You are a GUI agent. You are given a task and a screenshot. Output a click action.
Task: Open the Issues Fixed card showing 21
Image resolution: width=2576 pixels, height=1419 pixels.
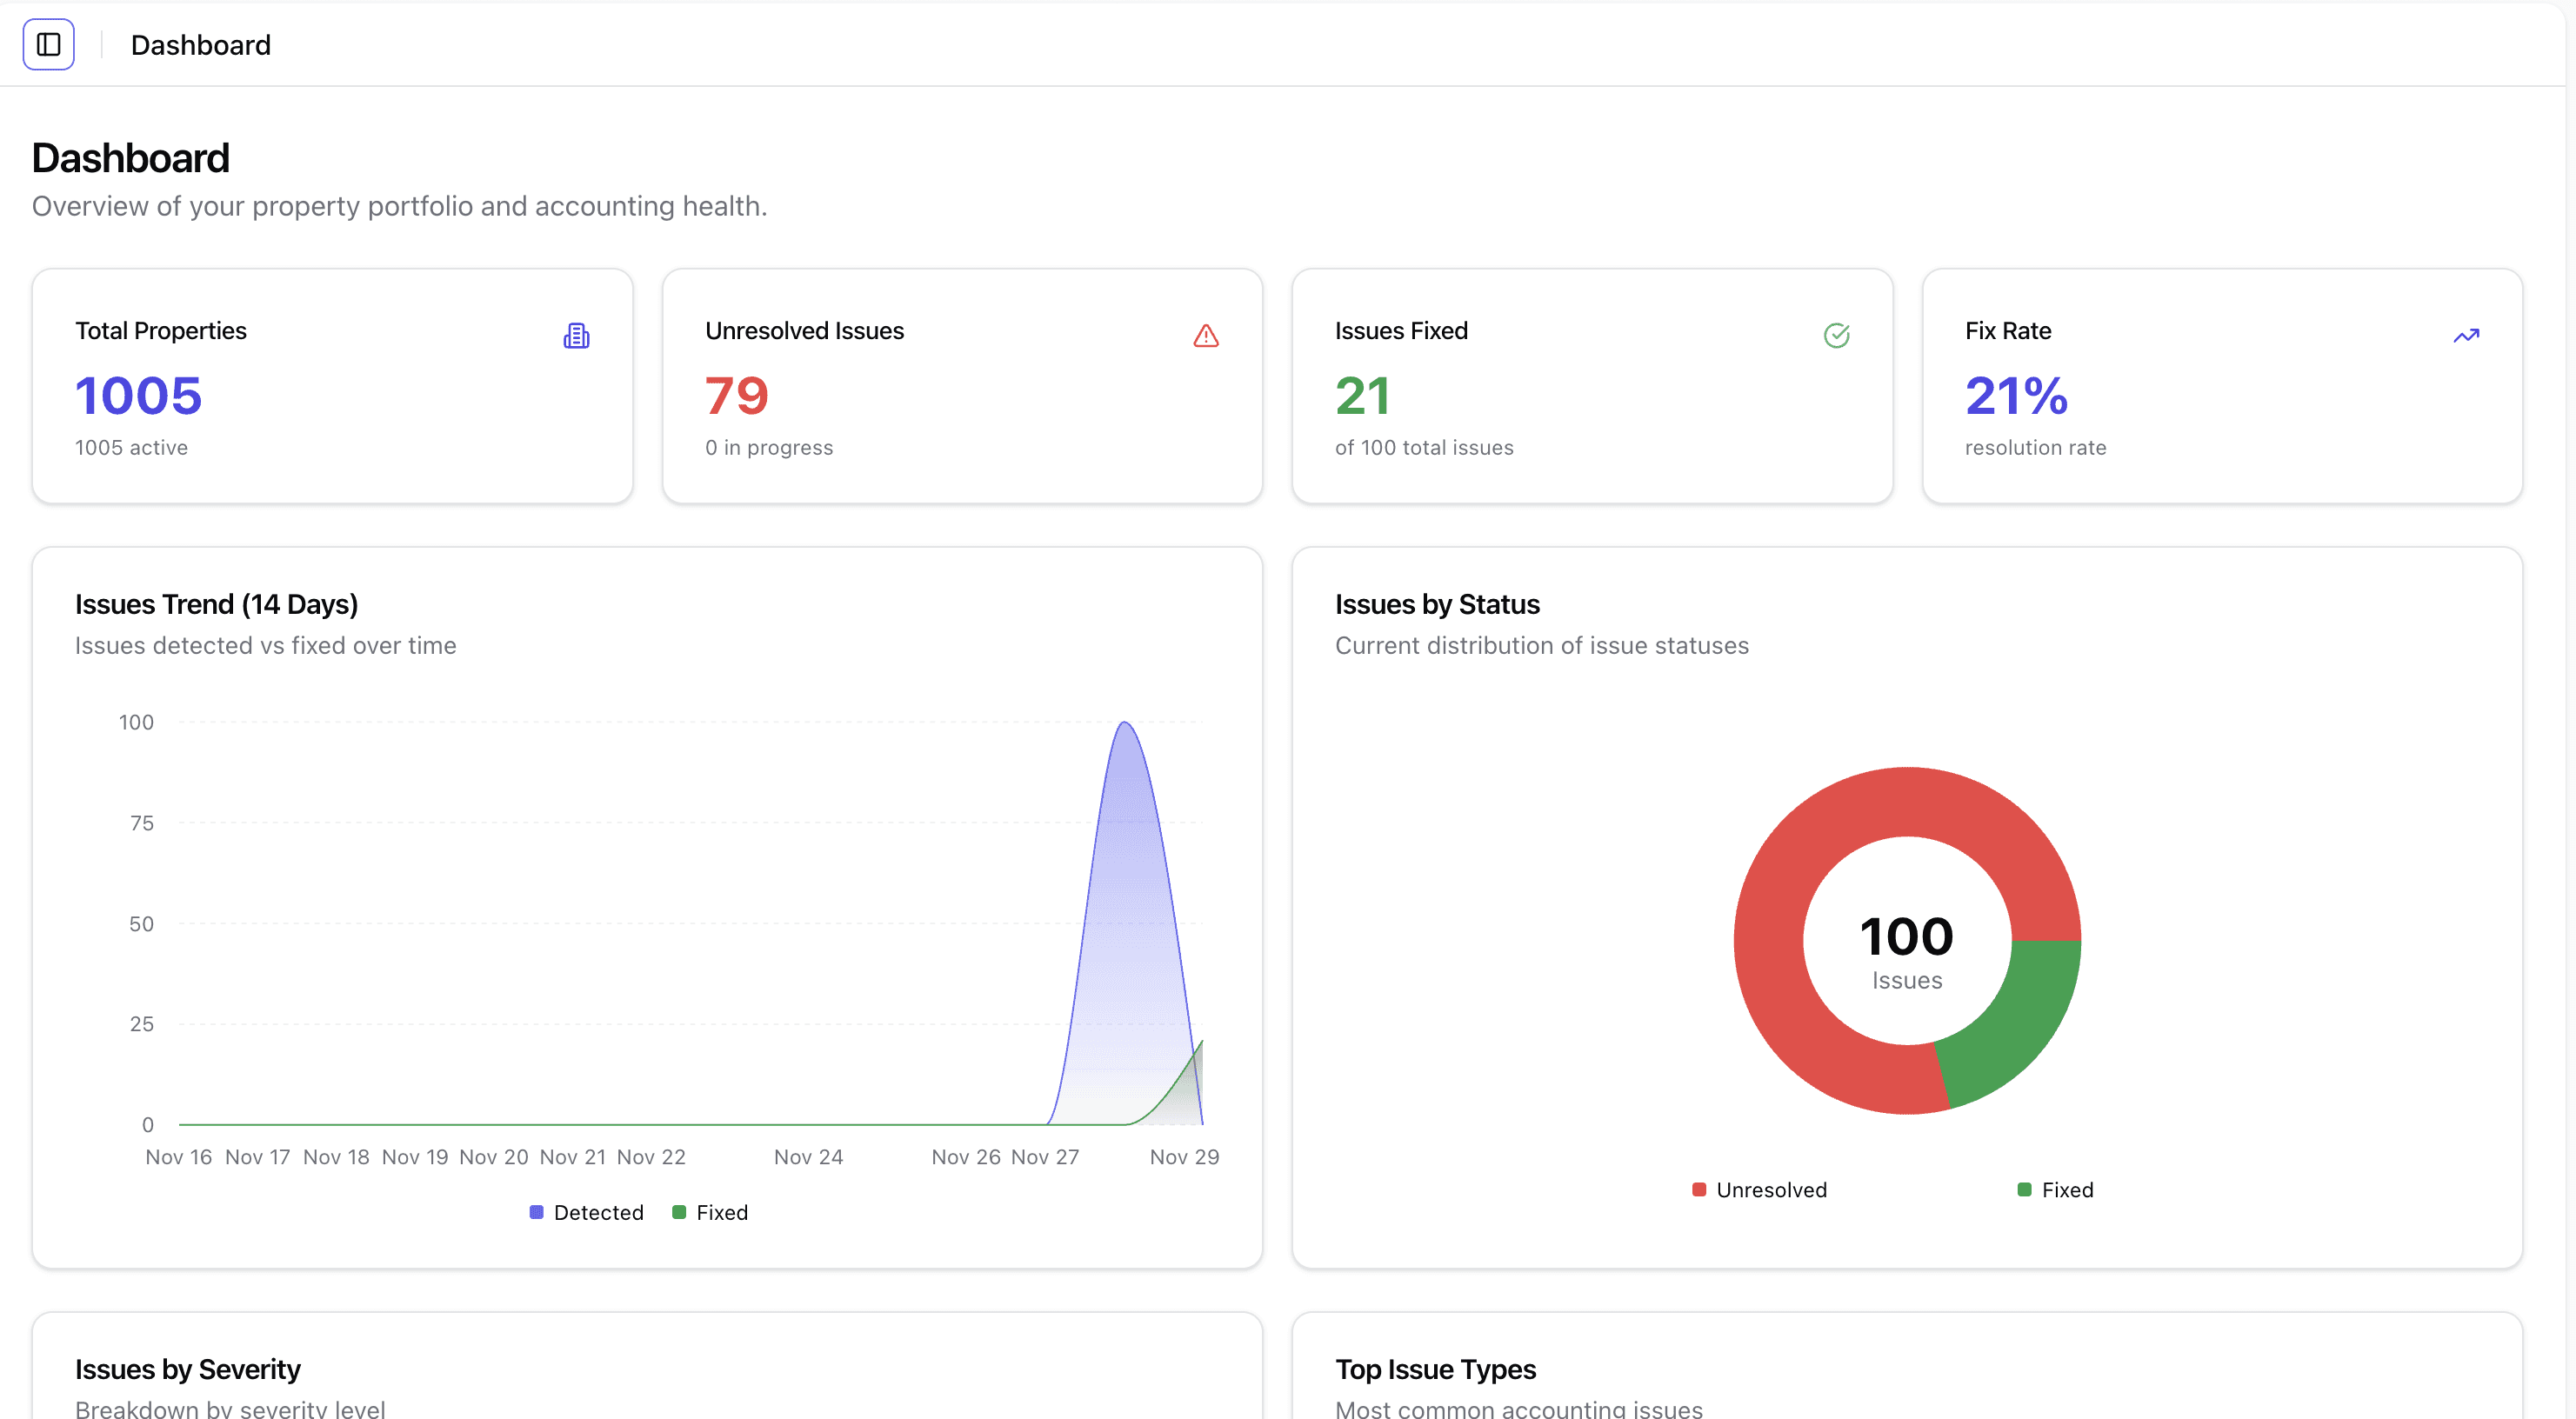coord(1592,386)
